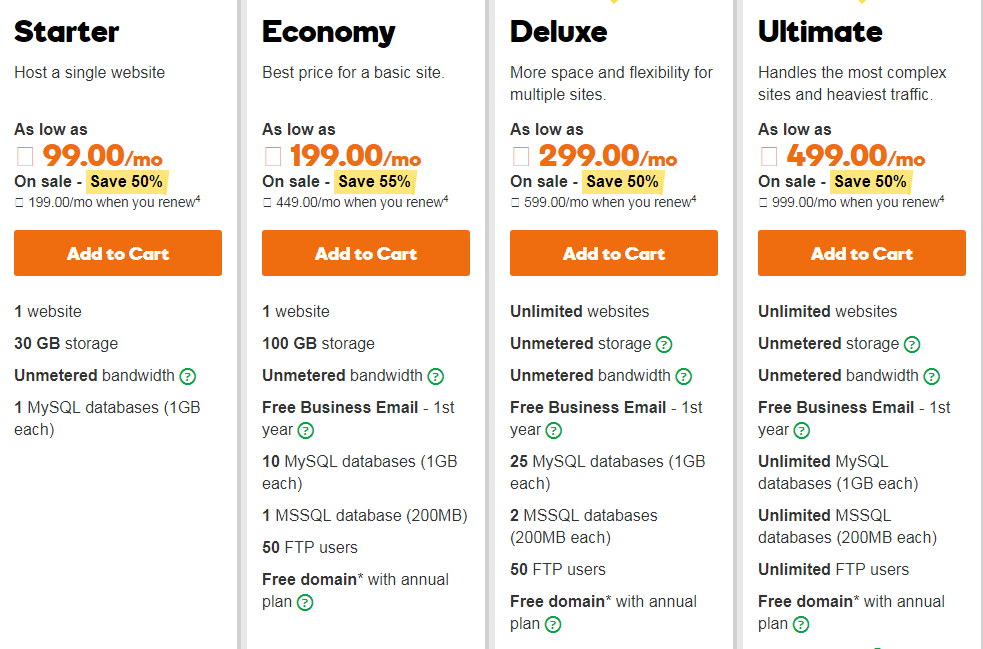Screen dimensions: 983x649
Task: Open help icon for Deluxe Free Business Email
Action: 554,431
